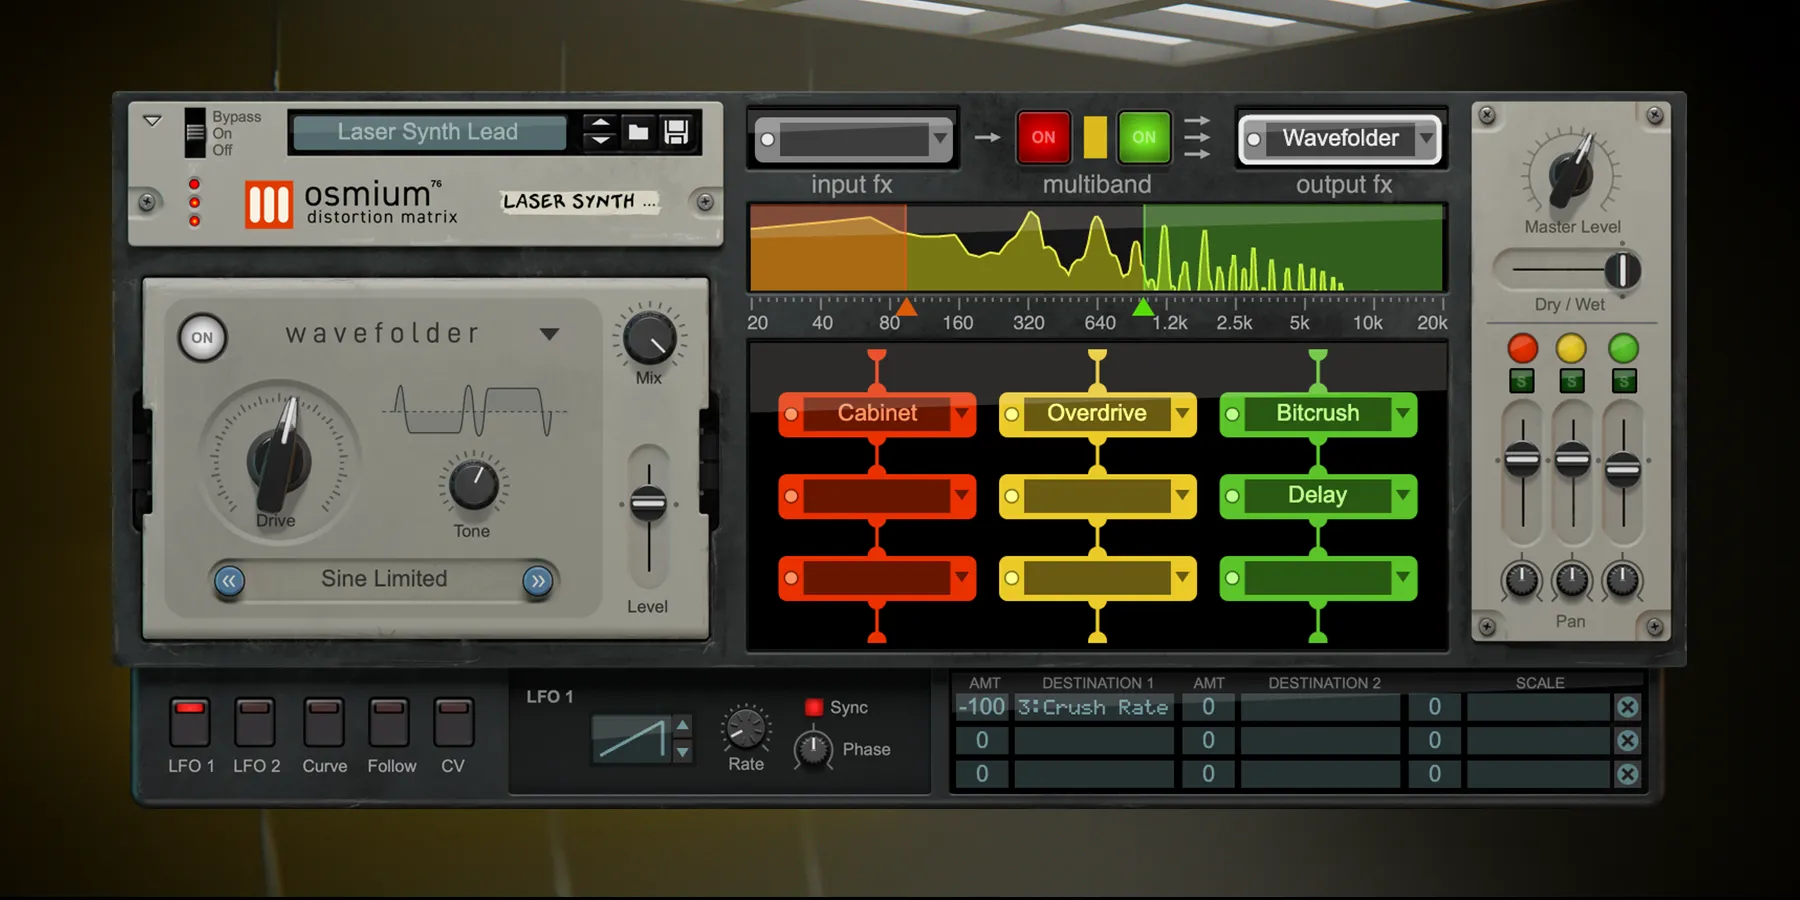Save the current preset via disk icon
Image resolution: width=1800 pixels, height=900 pixels.
click(679, 131)
